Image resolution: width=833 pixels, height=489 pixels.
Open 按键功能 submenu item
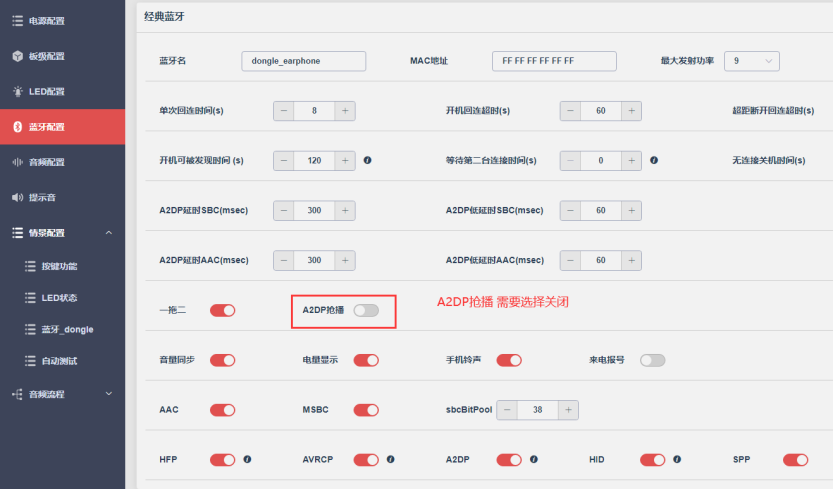(62, 266)
